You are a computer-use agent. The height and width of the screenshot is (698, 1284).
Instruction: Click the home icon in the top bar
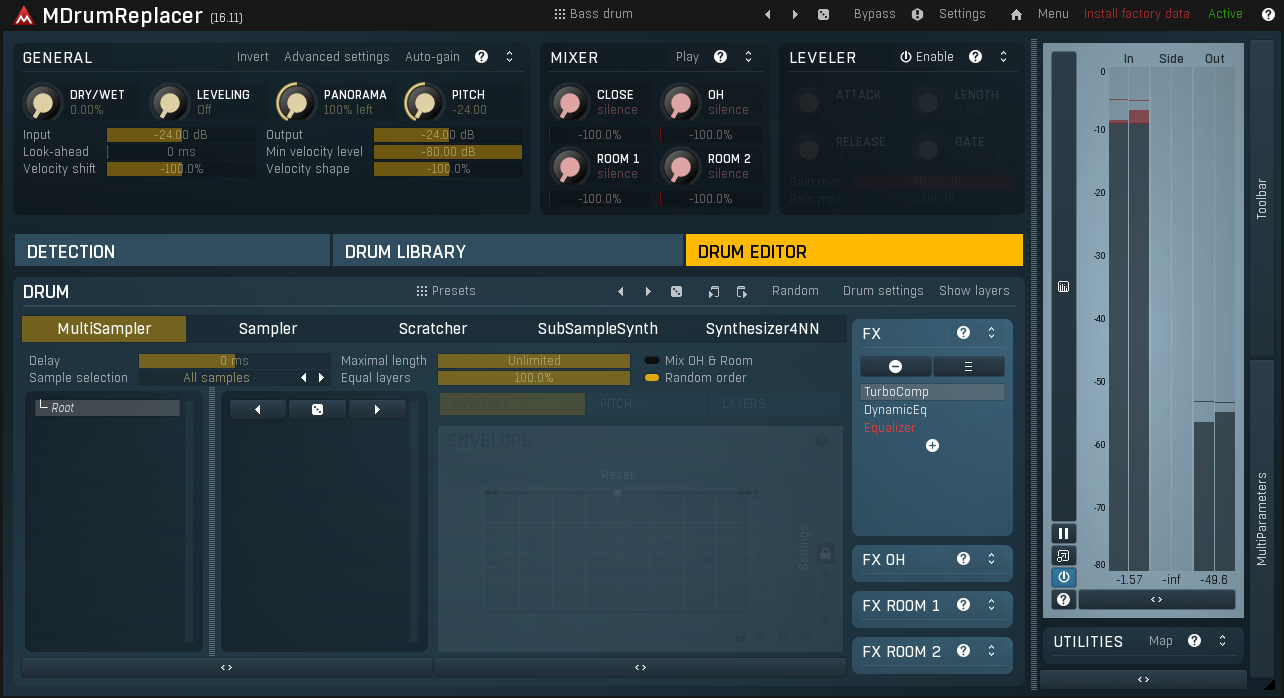click(x=1014, y=14)
